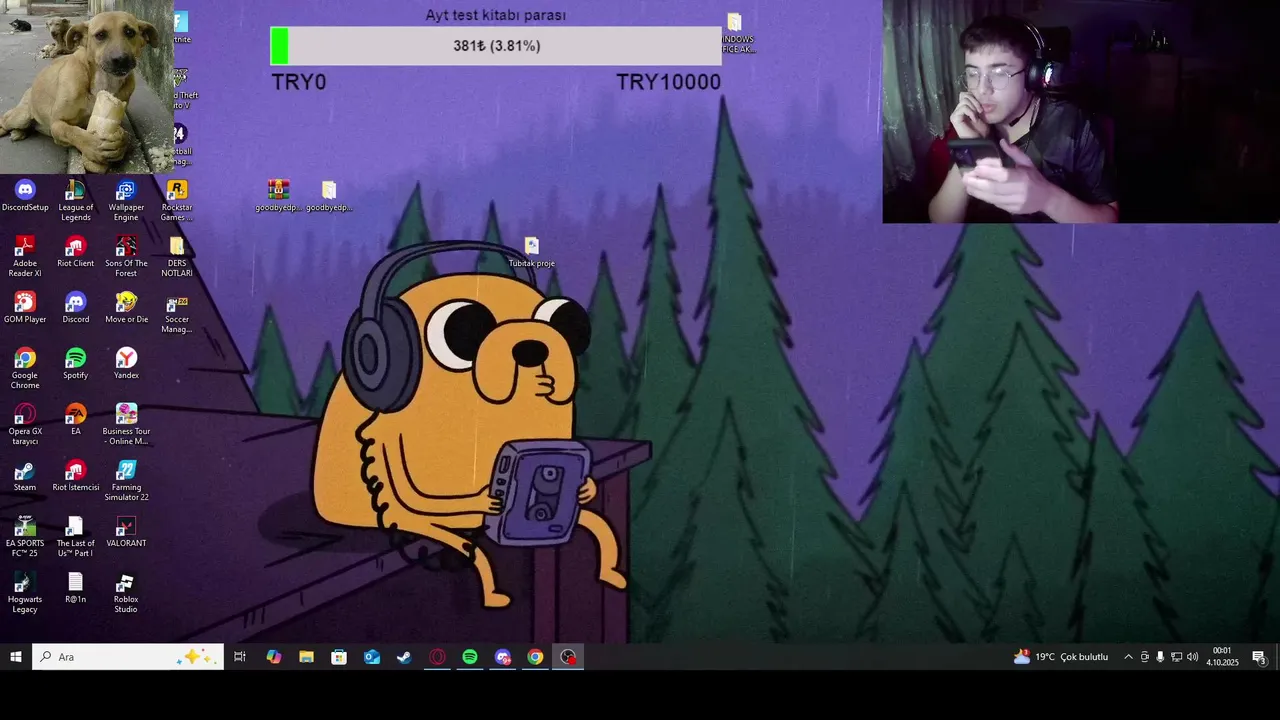
Task: Open the DiscordSetup desktop icon
Action: point(25,195)
